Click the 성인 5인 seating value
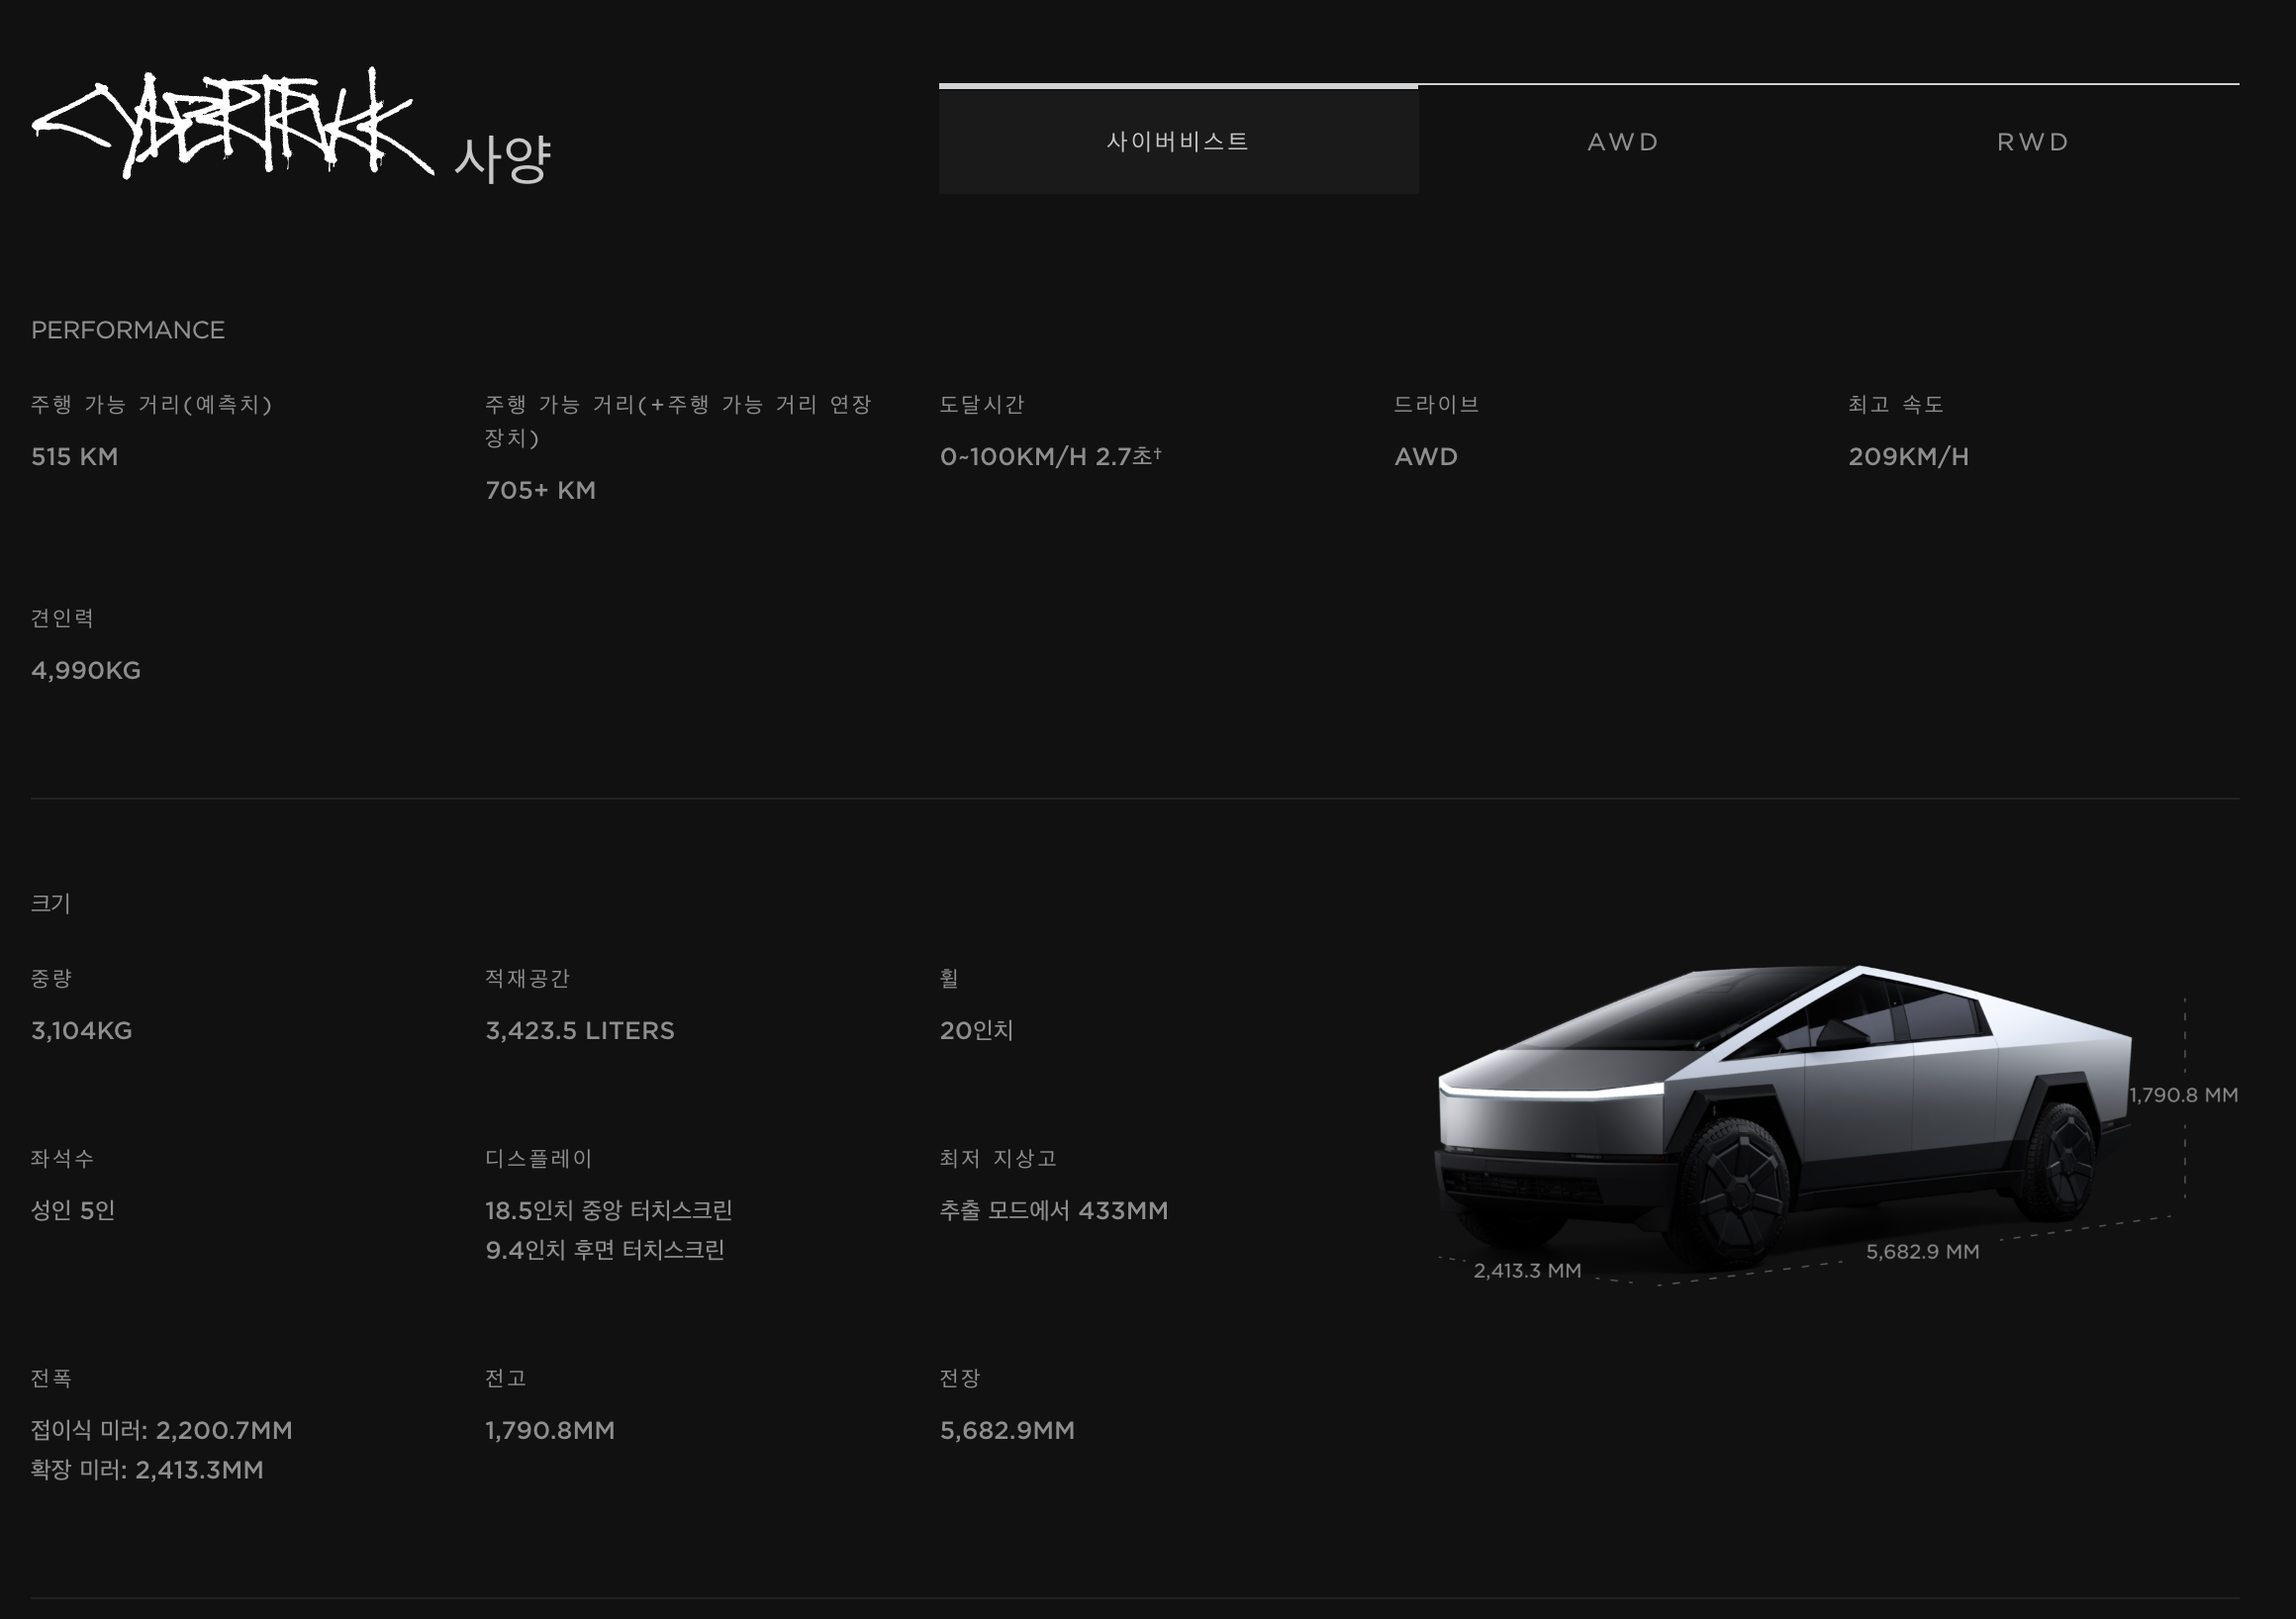The image size is (2296, 1619). [73, 1211]
